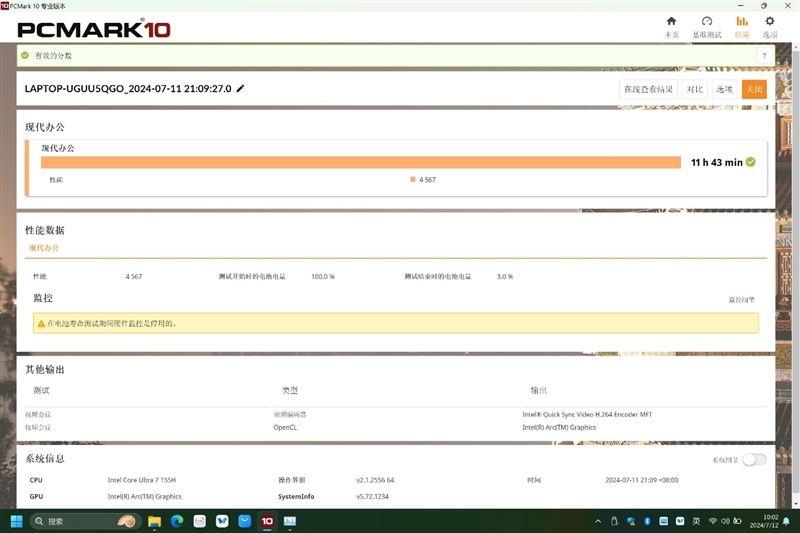Screen dimensions: 800x533
Task: Go to the PCMark 10 home page
Action: point(671,27)
